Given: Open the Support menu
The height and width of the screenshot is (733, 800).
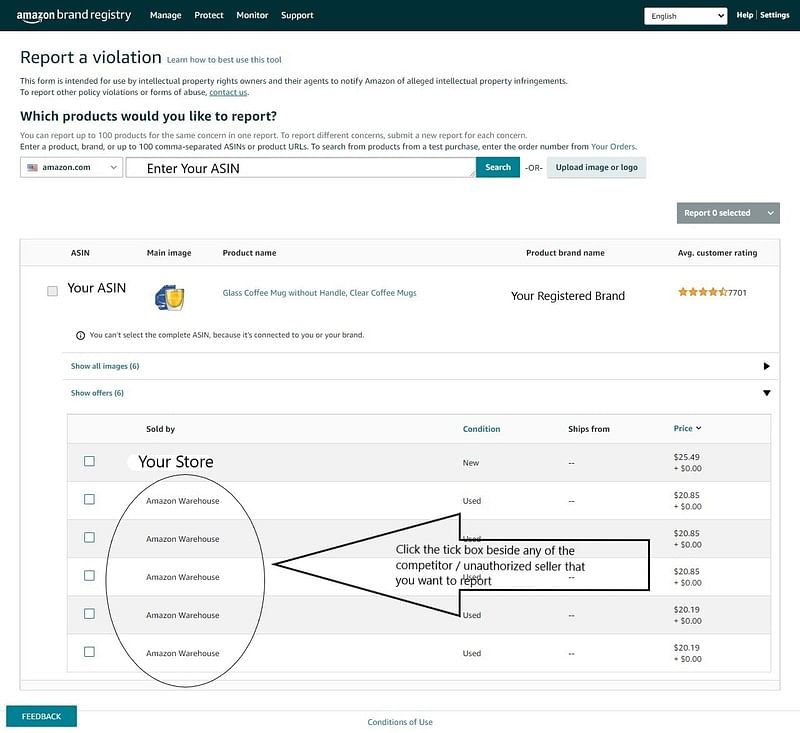Looking at the screenshot, I should (297, 15).
